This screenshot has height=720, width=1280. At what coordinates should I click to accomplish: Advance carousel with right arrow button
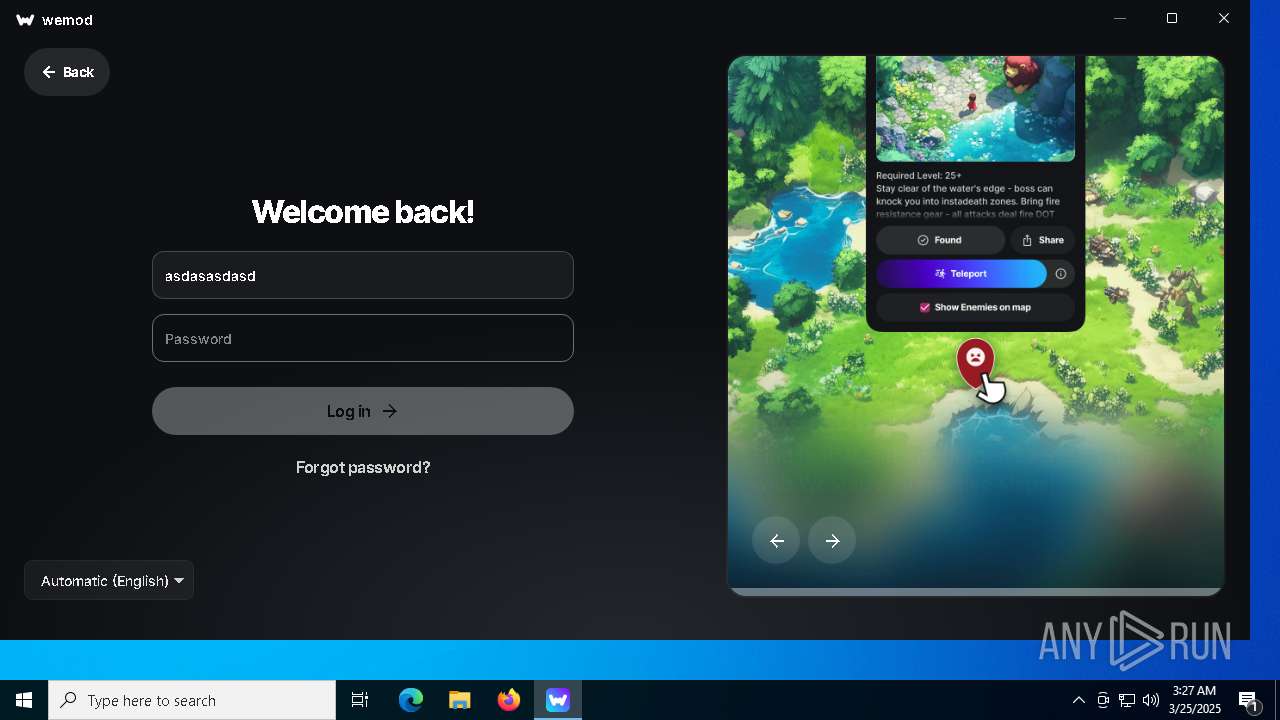[832, 541]
